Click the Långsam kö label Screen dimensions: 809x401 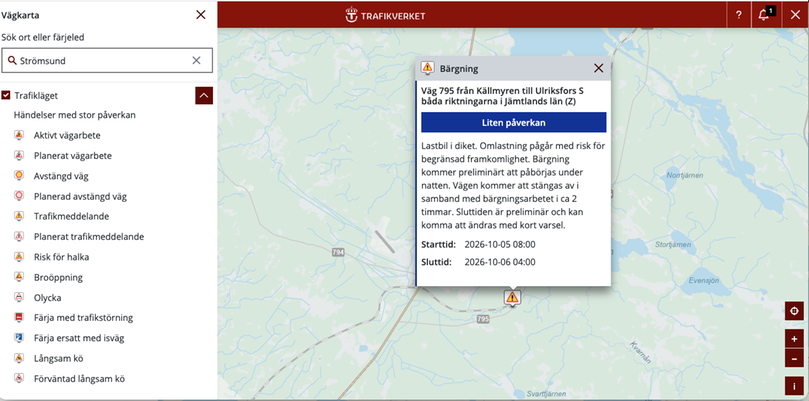[58, 358]
